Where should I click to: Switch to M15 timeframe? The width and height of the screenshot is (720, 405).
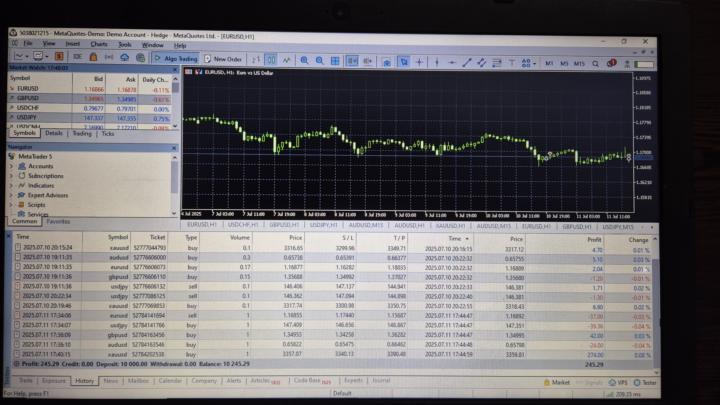tap(579, 64)
